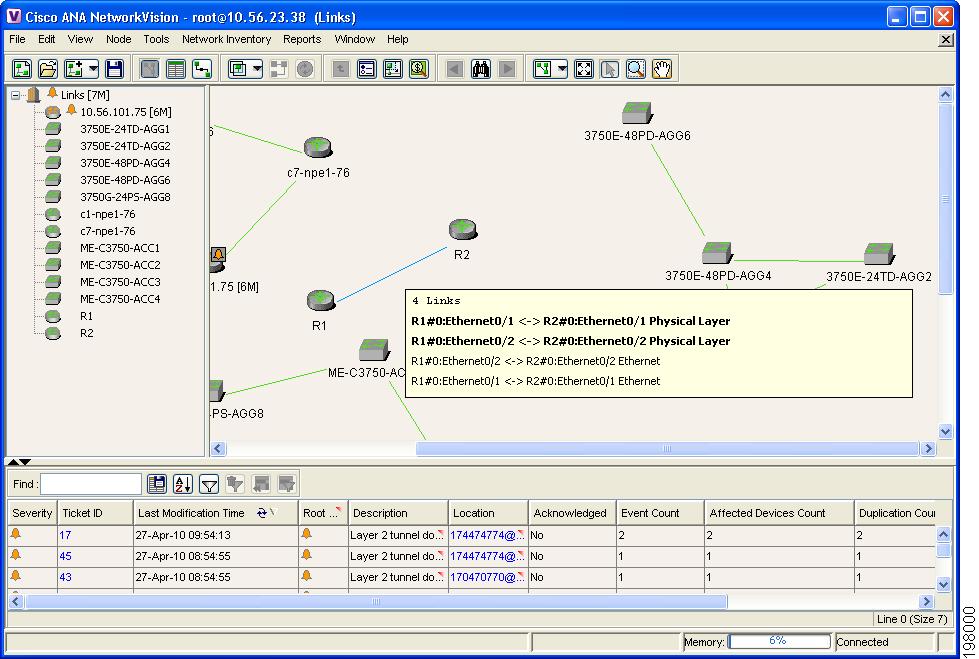Click the overlay windows toolbar icon
979x659 pixels.
coord(238,69)
